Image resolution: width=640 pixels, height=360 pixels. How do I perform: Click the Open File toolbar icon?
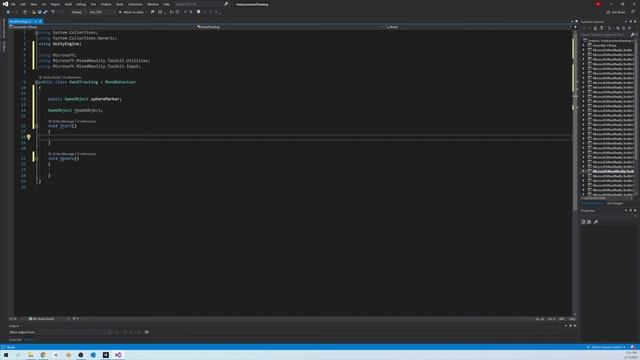(x=33, y=12)
